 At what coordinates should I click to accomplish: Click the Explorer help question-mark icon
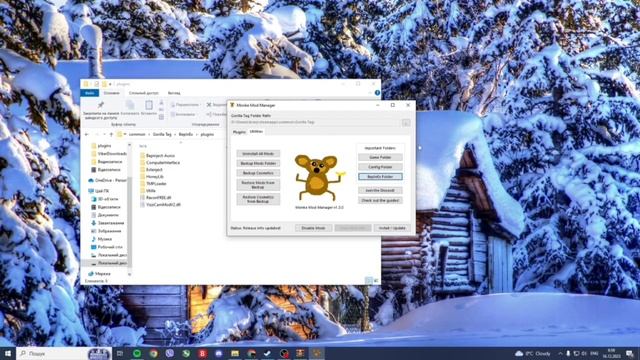coord(377,93)
